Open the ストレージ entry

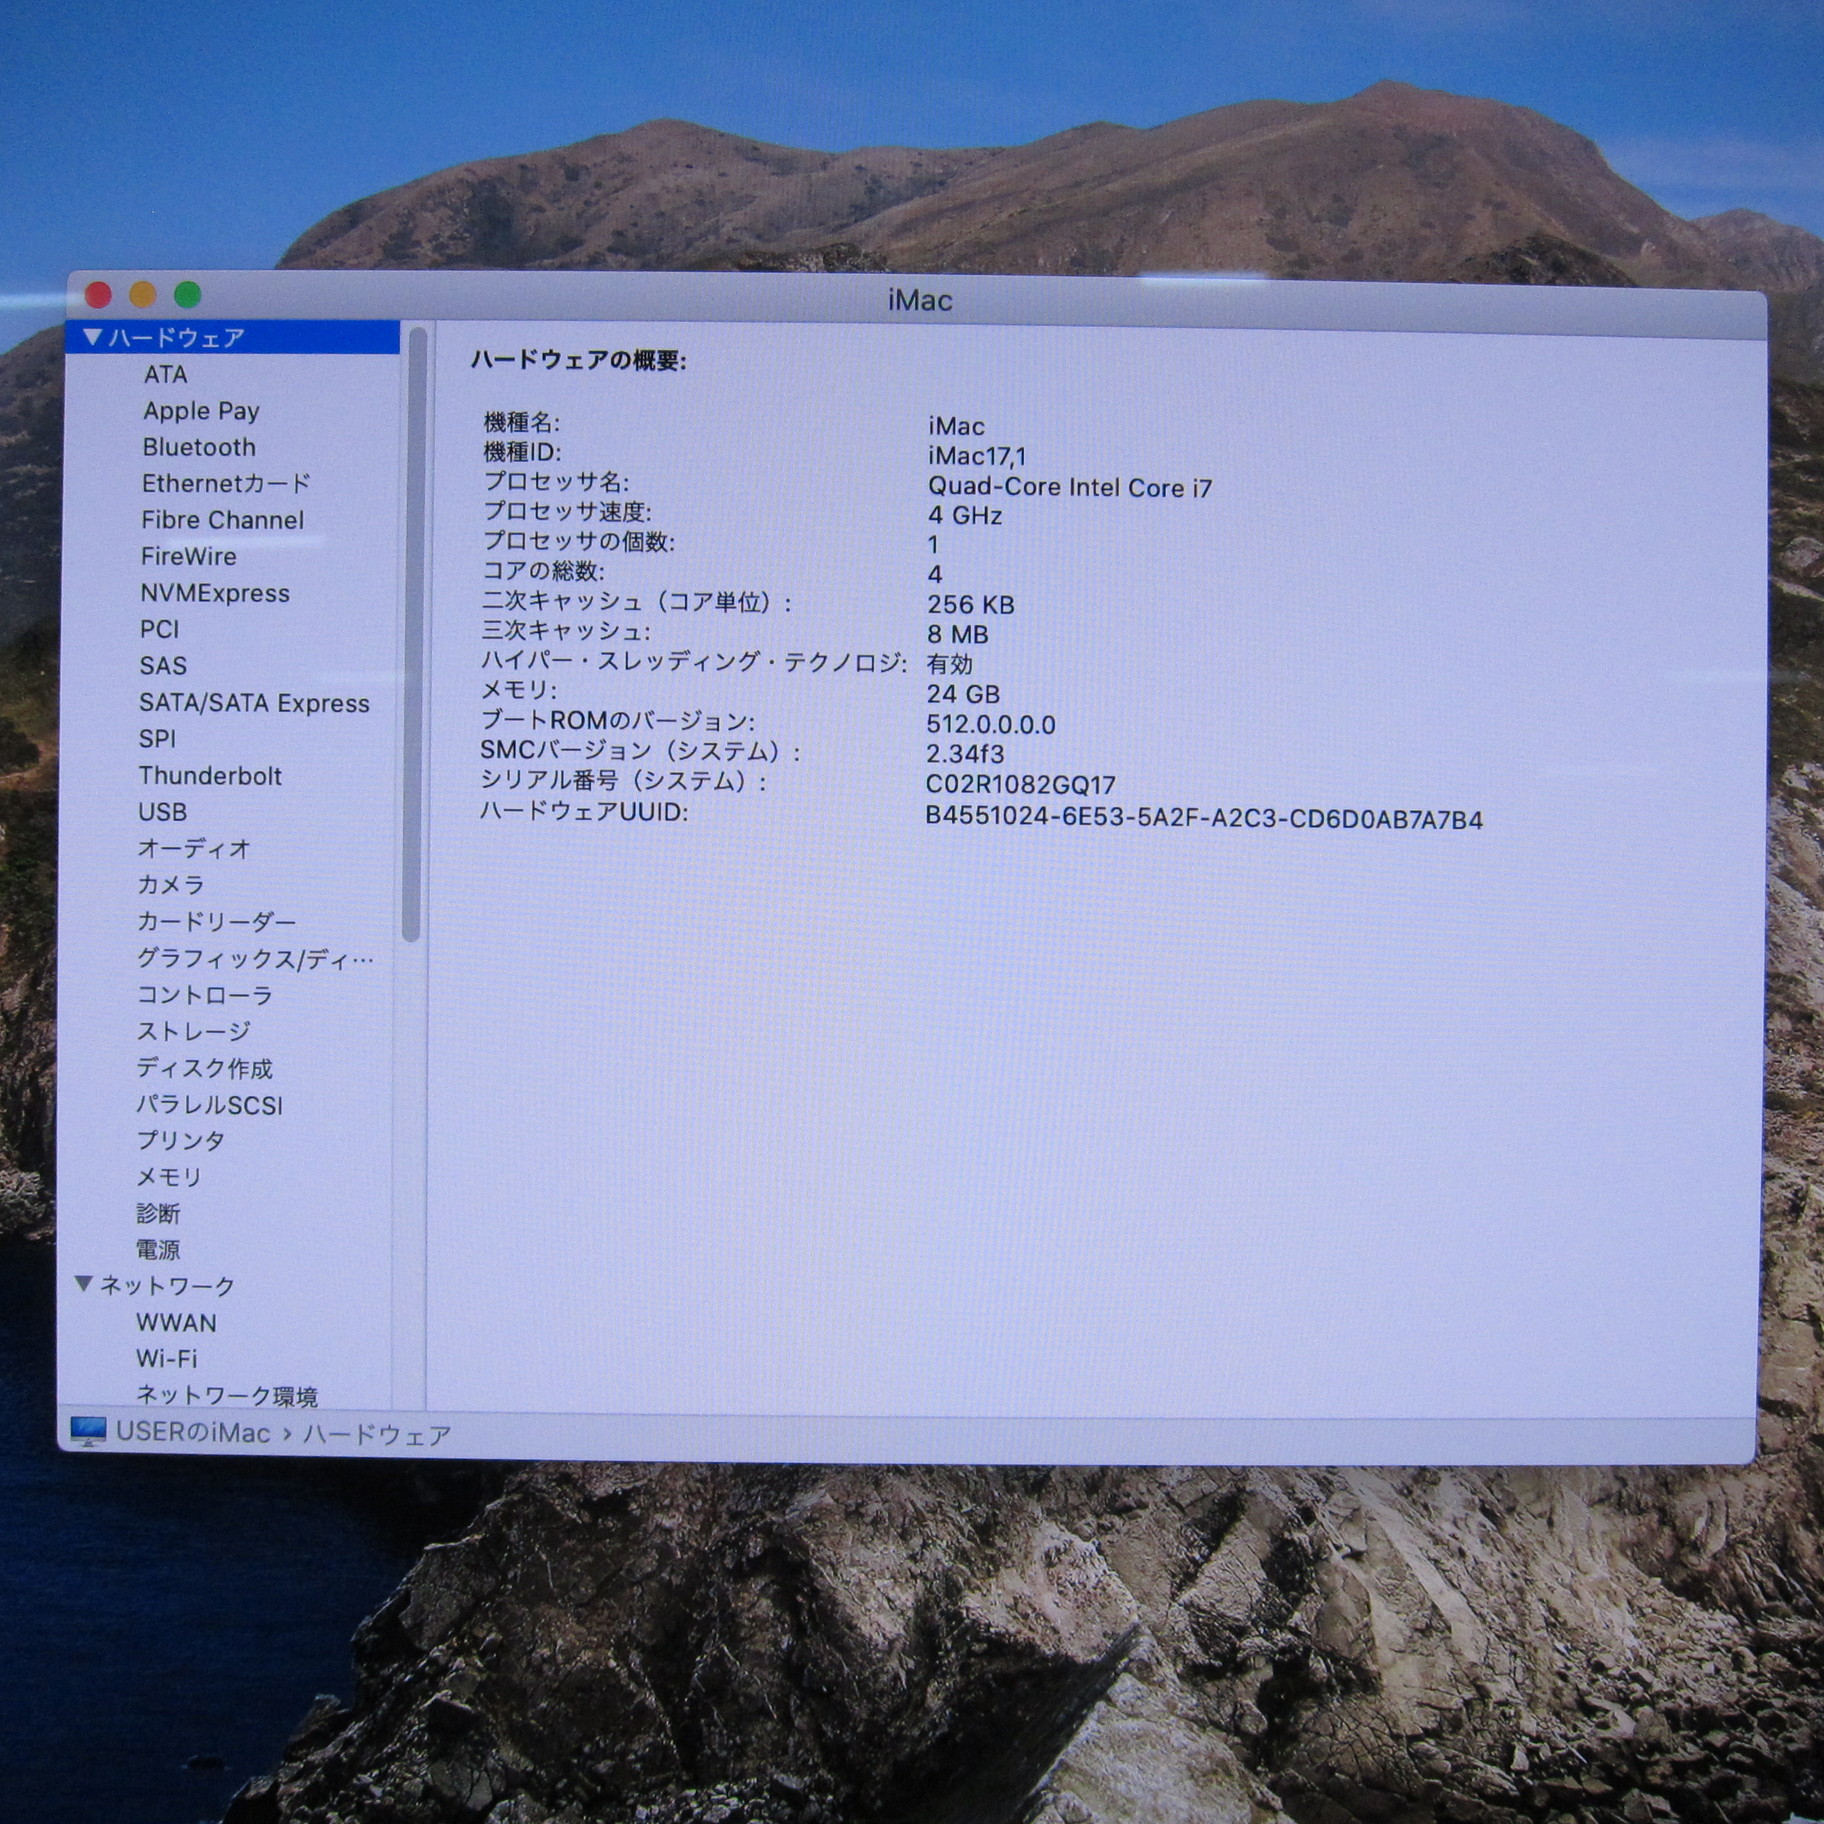[x=194, y=1031]
